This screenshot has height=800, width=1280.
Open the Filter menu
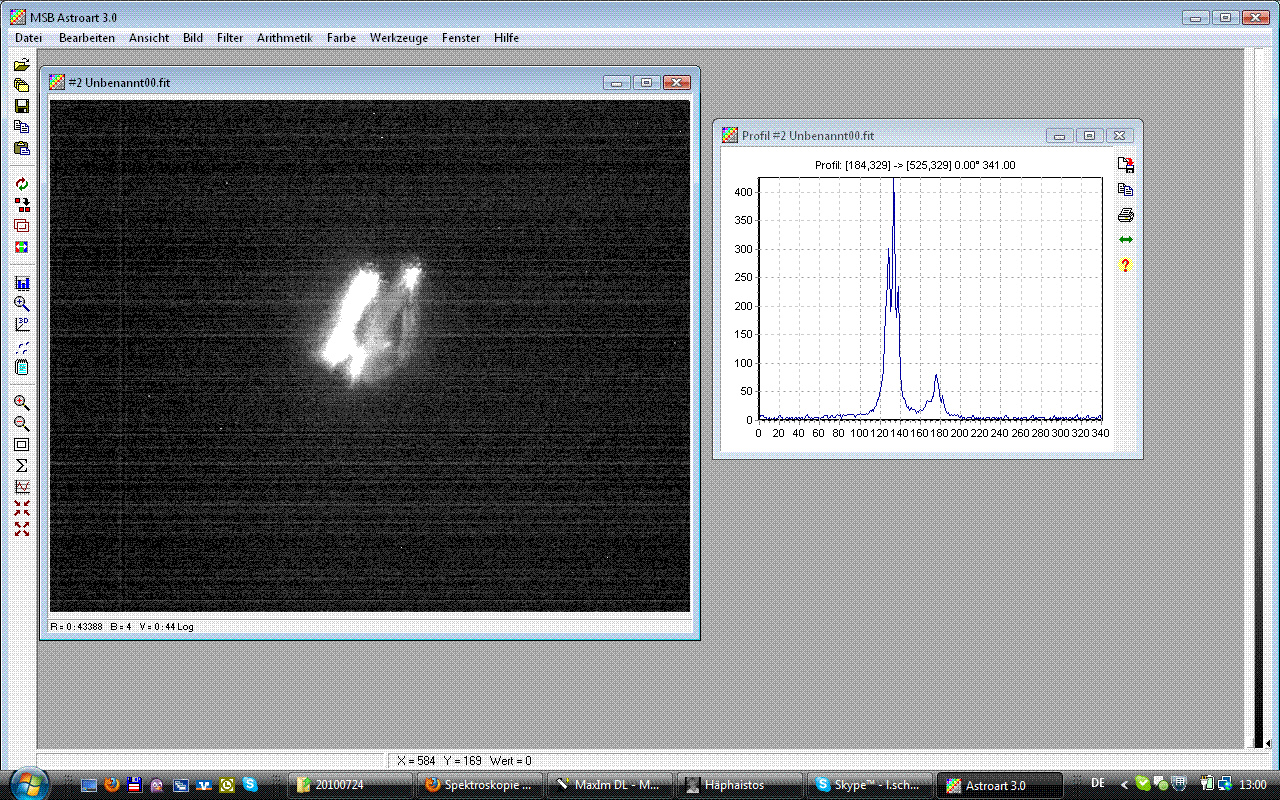(x=229, y=38)
